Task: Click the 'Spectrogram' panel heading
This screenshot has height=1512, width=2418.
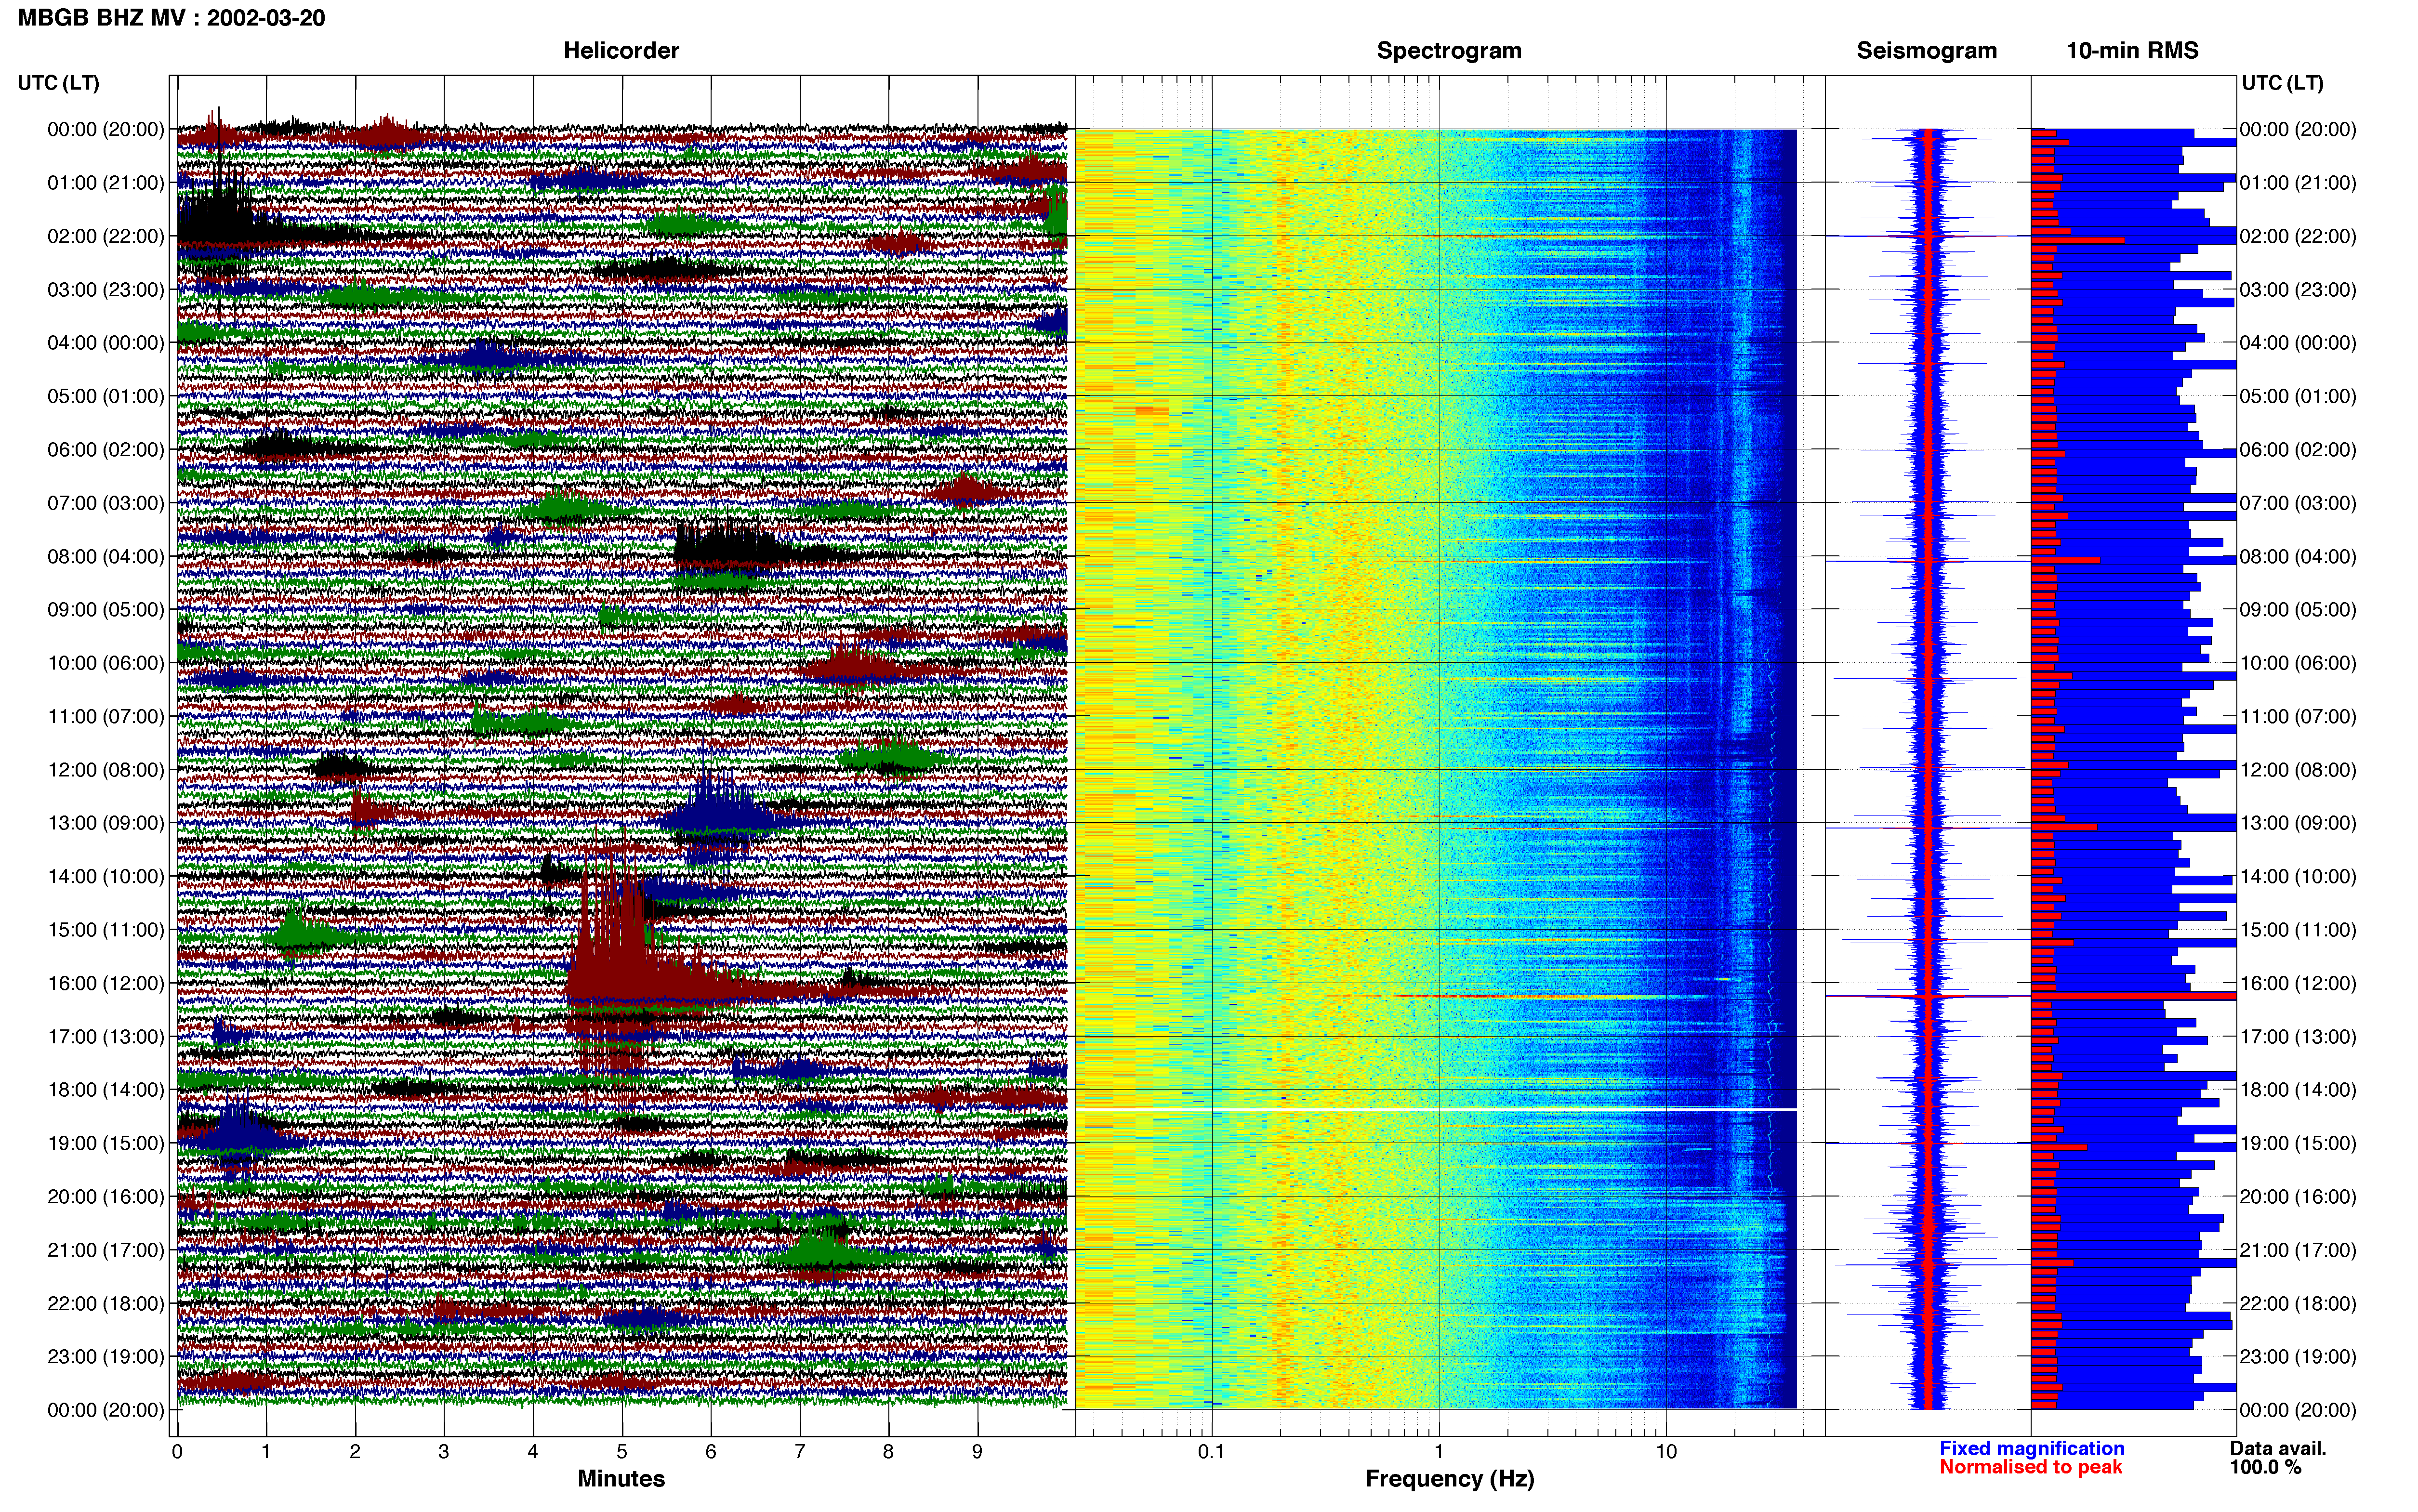Action: point(1449,51)
